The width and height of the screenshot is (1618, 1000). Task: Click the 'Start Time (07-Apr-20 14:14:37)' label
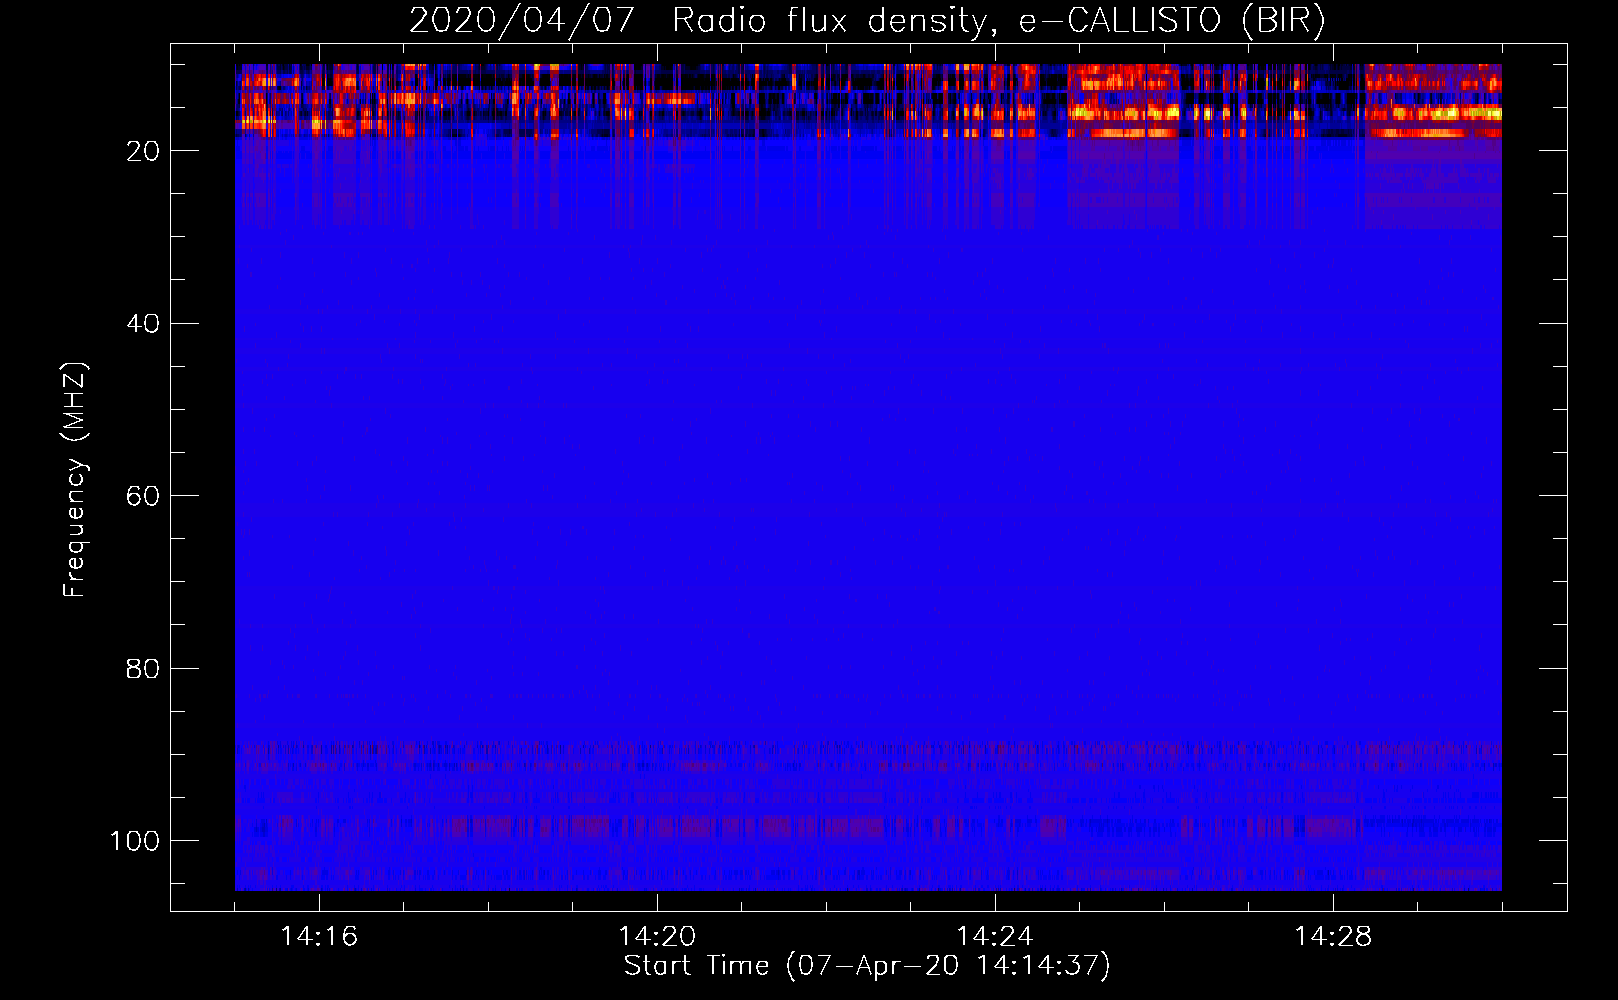click(867, 966)
